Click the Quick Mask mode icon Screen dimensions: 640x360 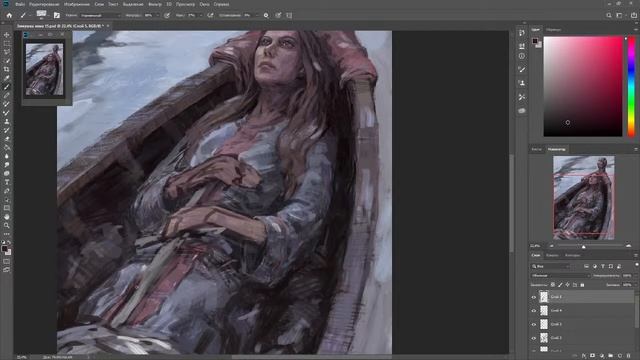pyautogui.click(x=7, y=261)
